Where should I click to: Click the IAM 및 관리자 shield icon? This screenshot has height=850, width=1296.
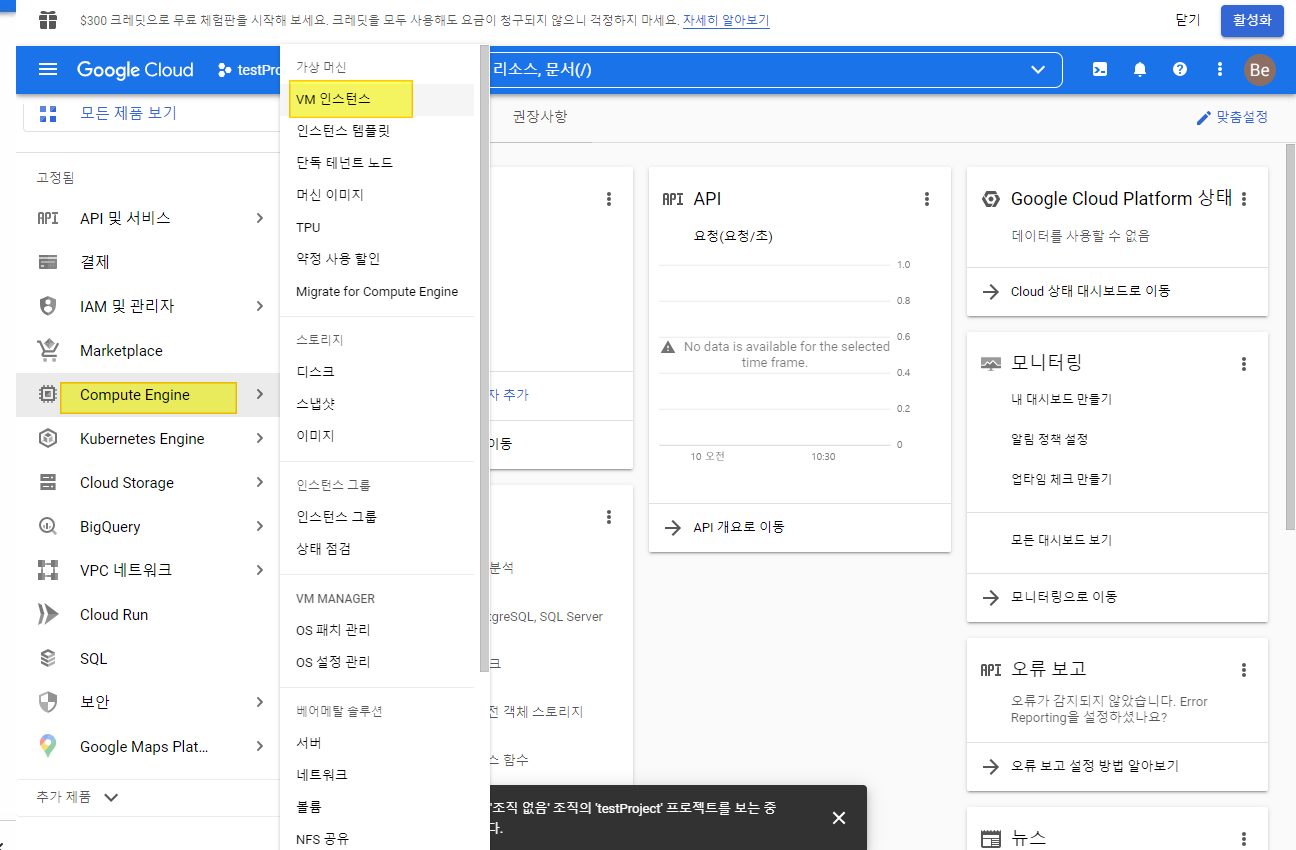(x=47, y=306)
